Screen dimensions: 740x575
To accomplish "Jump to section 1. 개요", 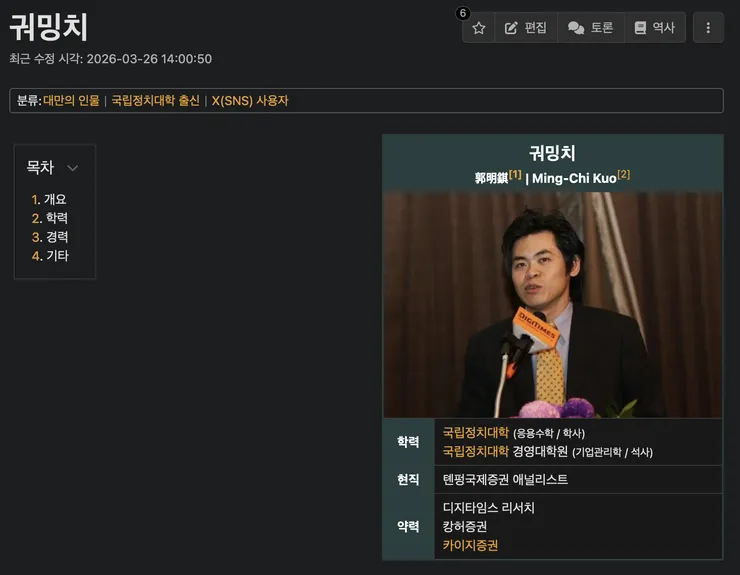I will [49, 199].
